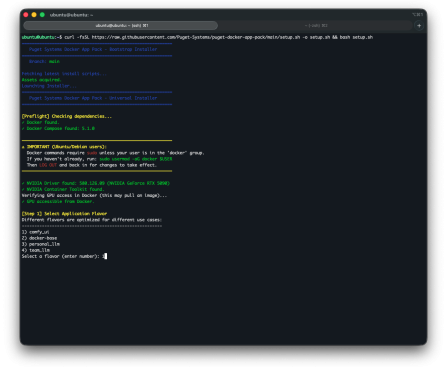The width and height of the screenshot is (447, 367).
Task: Click the 'Assets acquired.' line
Action: pyautogui.click(x=42, y=80)
